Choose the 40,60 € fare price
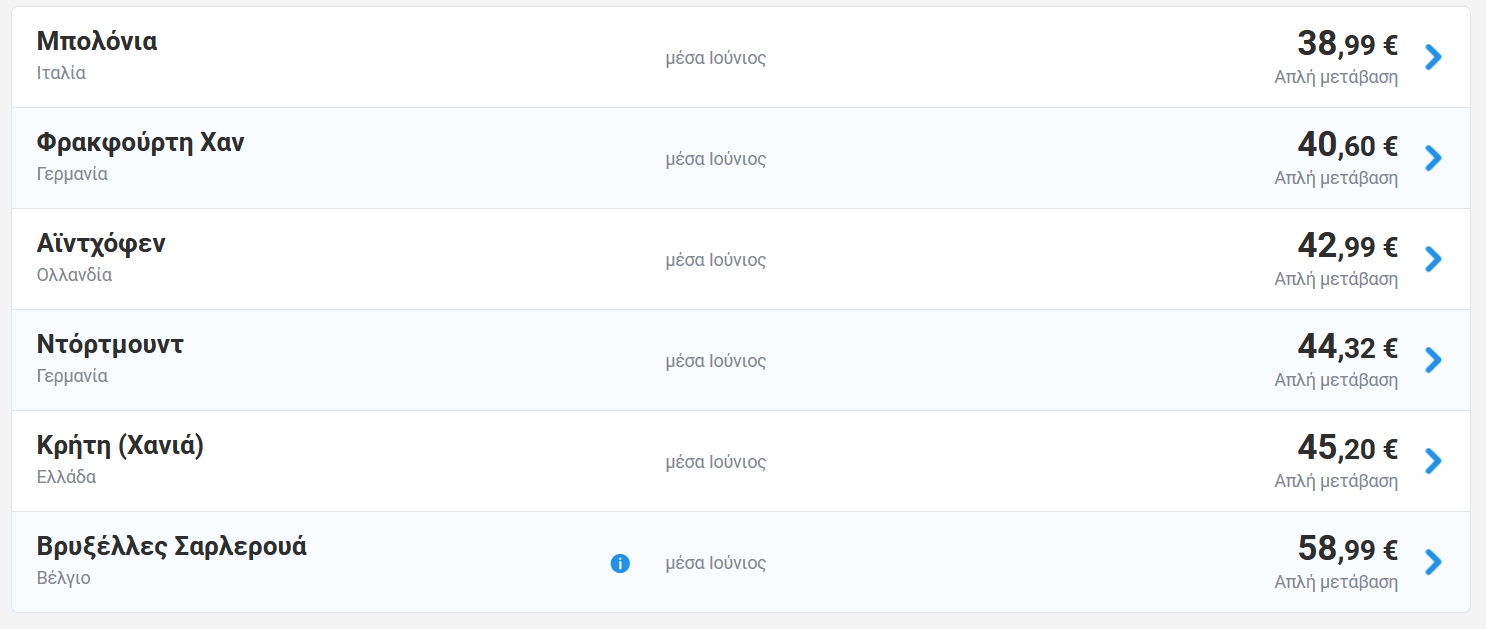The width and height of the screenshot is (1486, 629). [x=1347, y=145]
